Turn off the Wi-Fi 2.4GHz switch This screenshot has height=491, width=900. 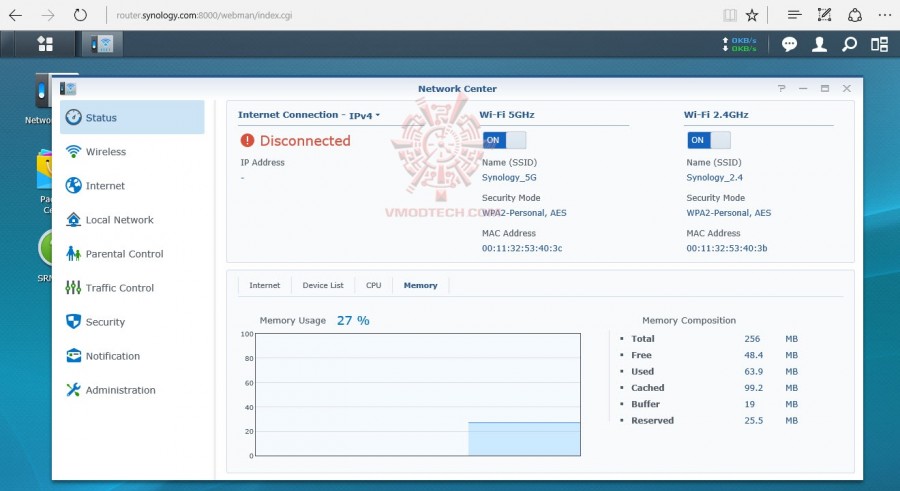pyautogui.click(x=709, y=140)
